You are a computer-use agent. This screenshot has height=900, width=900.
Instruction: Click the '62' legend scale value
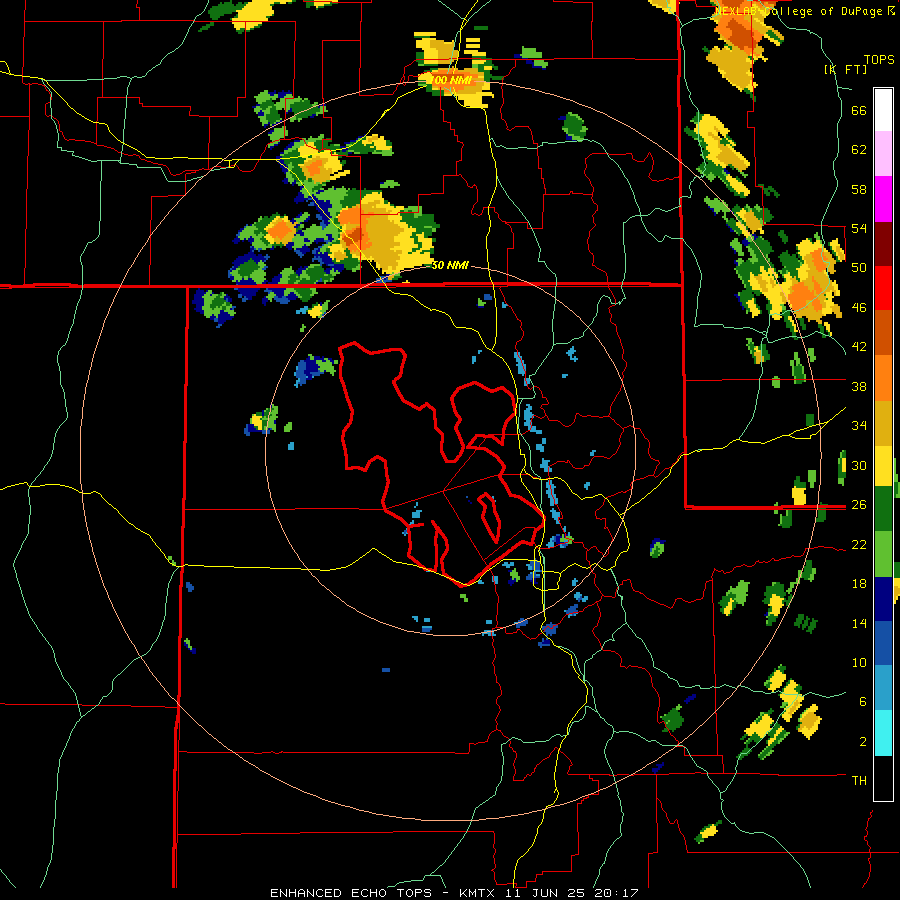click(x=859, y=150)
